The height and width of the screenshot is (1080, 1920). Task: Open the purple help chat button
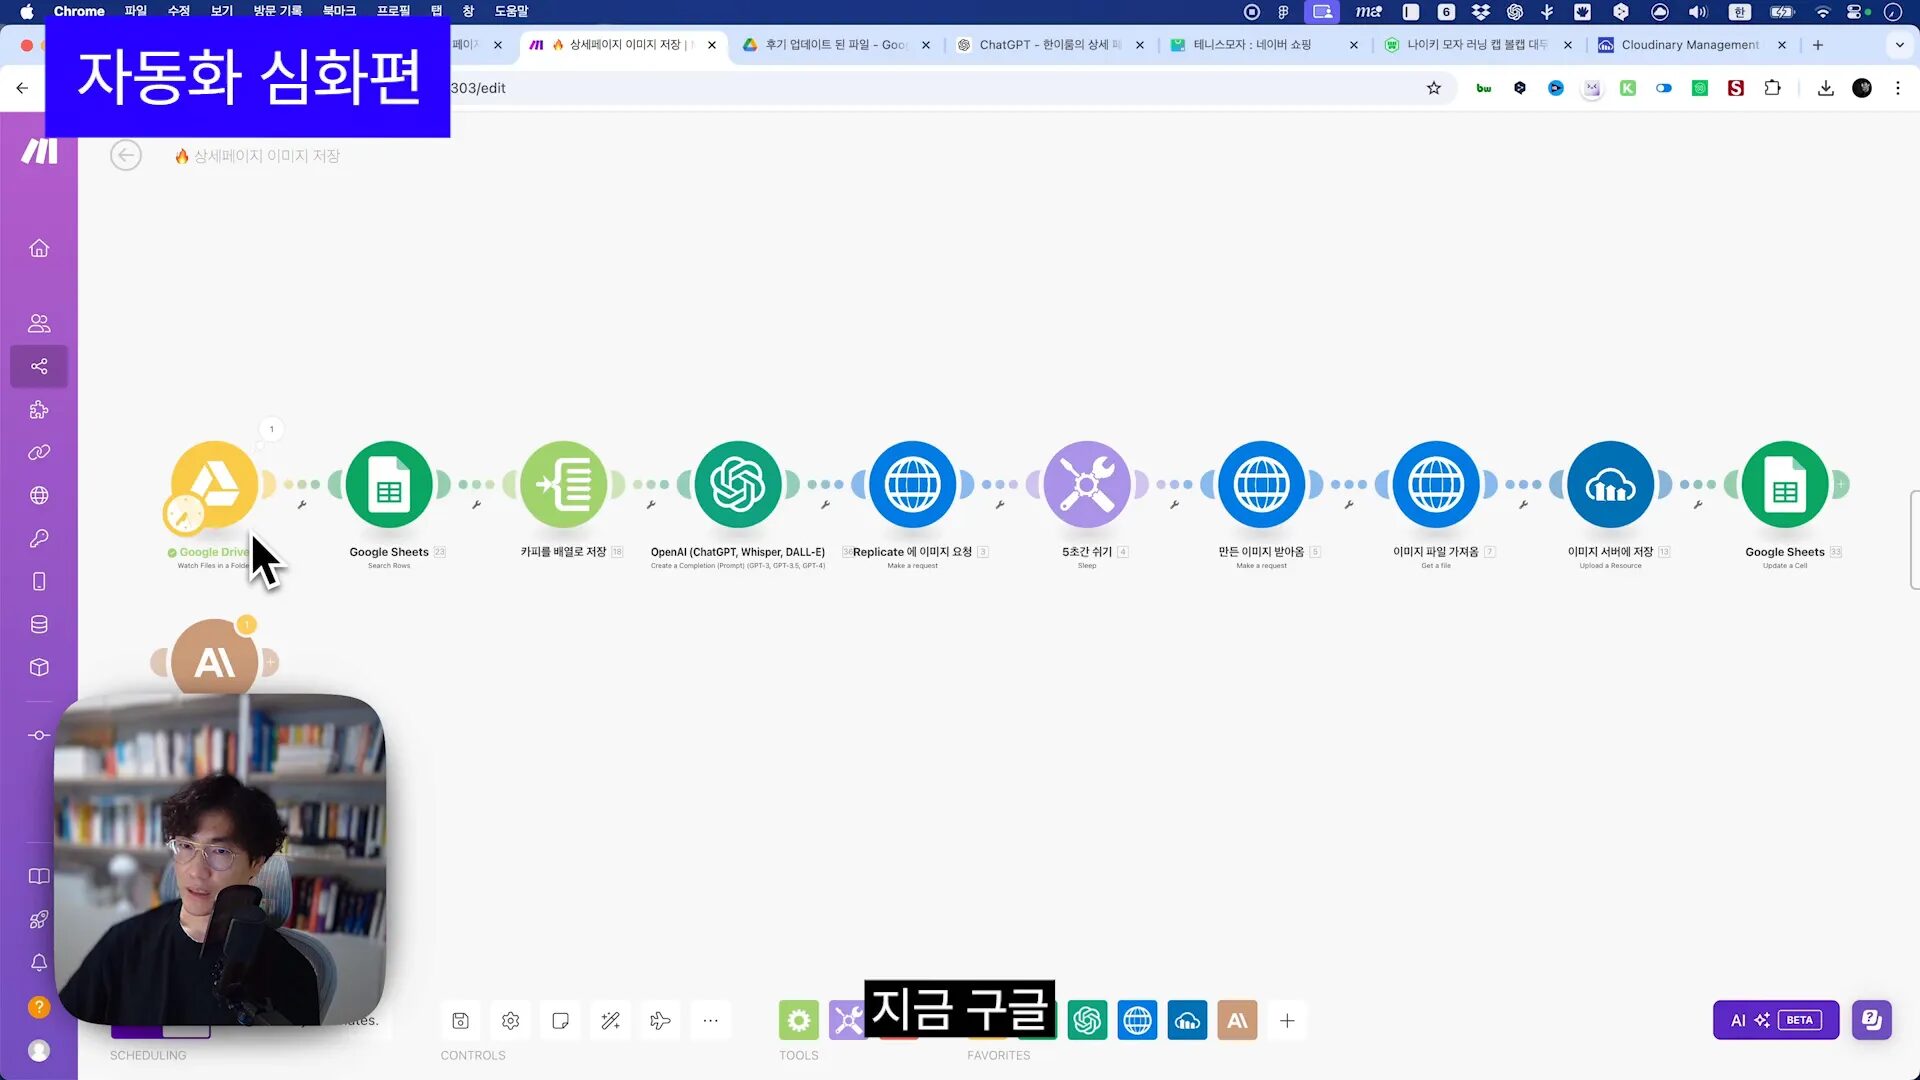coord(1871,1020)
